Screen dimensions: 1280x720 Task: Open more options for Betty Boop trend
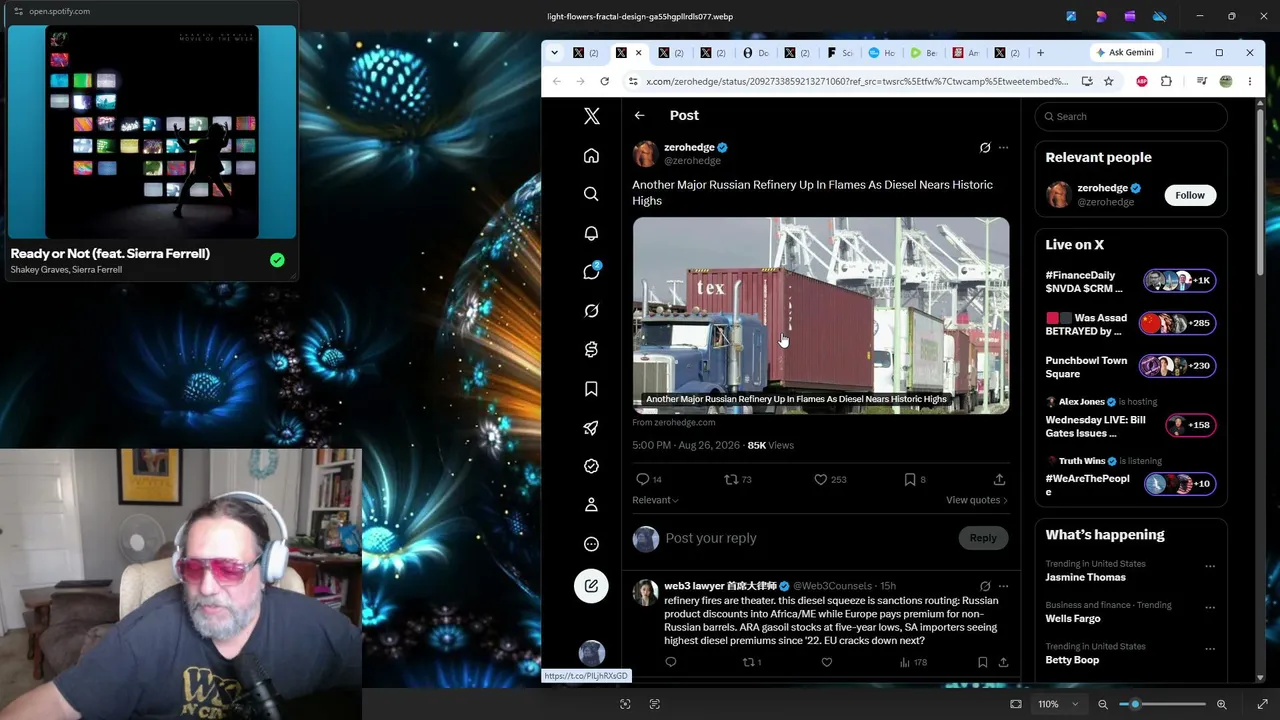tap(1210, 649)
